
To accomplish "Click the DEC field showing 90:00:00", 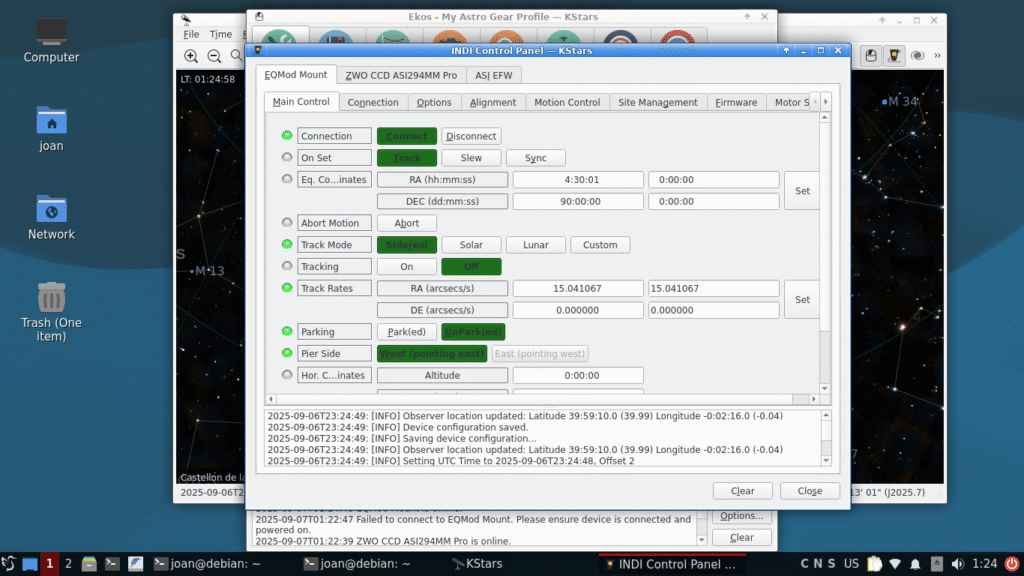I will click(x=578, y=201).
